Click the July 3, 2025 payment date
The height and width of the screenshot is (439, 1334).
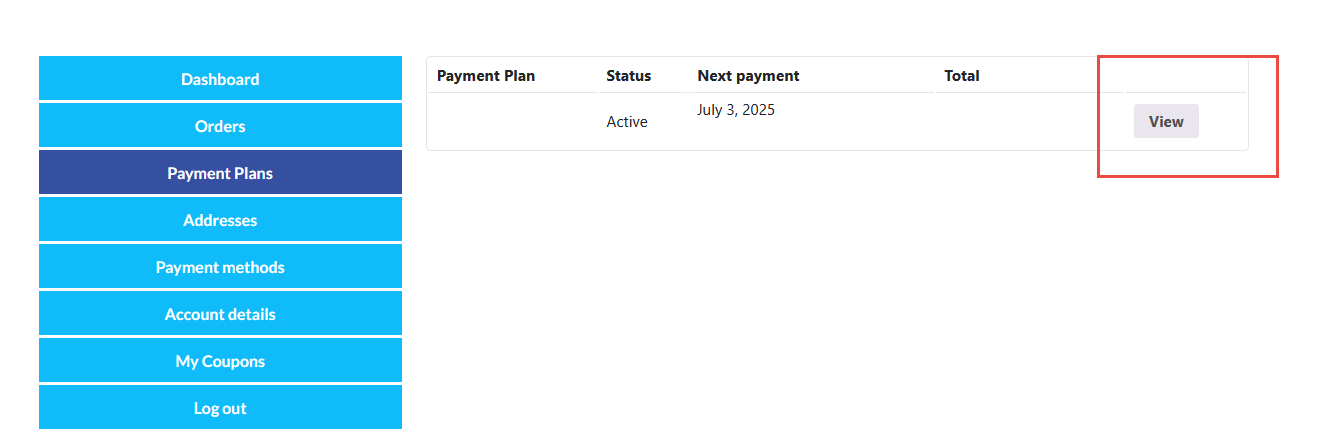[x=736, y=110]
